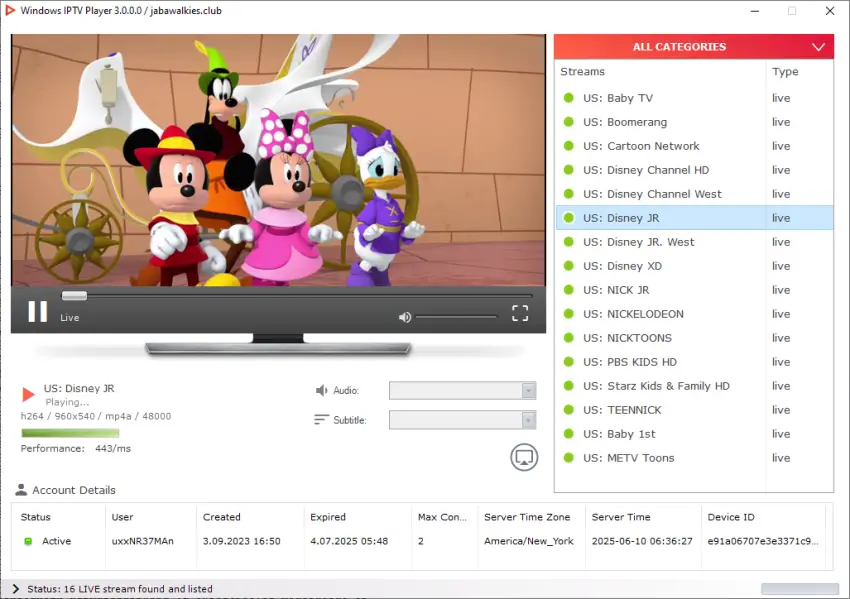Select US: Disney Channel West stream
Image resolution: width=850 pixels, height=599 pixels.
point(694,194)
